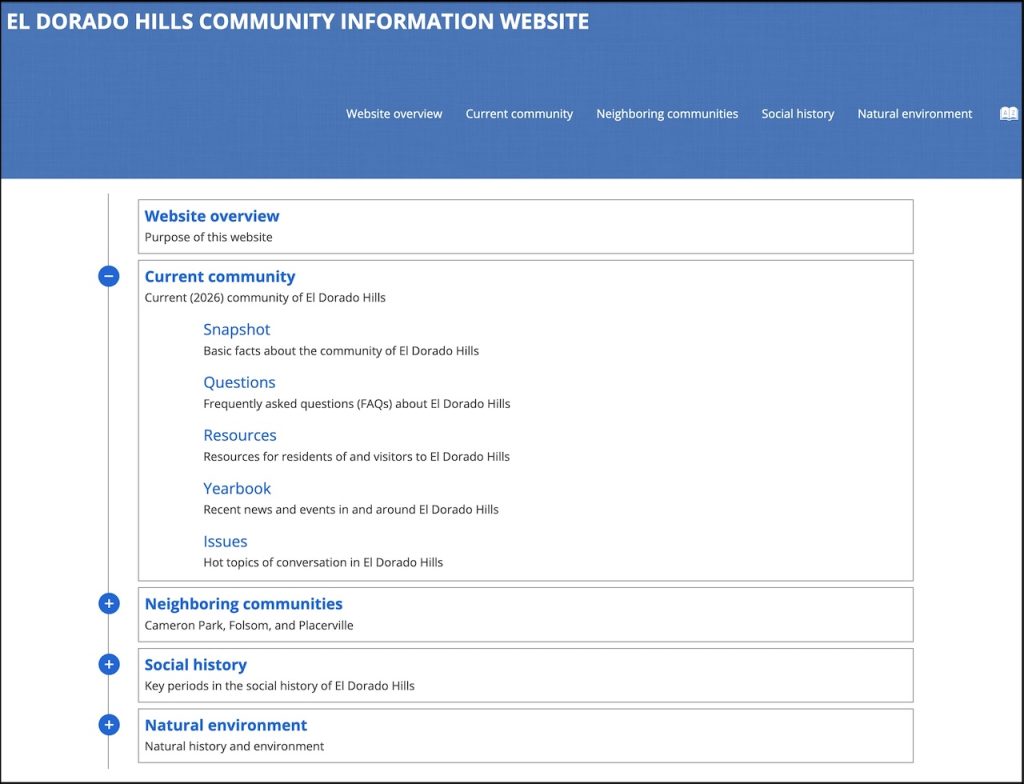This screenshot has height=784, width=1024.
Task: Click the open book icon in header
Action: pyautogui.click(x=1008, y=114)
